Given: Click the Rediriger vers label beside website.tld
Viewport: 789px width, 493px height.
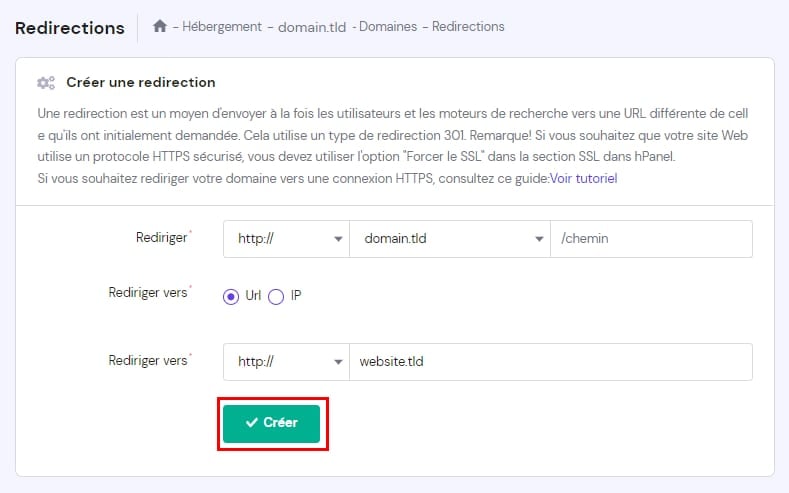Looking at the screenshot, I should pyautogui.click(x=147, y=359).
